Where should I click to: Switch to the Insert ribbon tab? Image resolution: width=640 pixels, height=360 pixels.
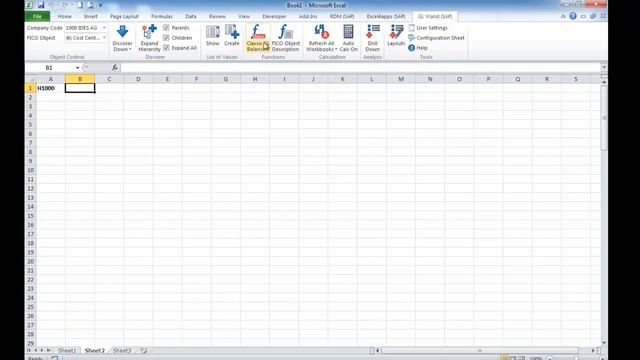[x=91, y=16]
